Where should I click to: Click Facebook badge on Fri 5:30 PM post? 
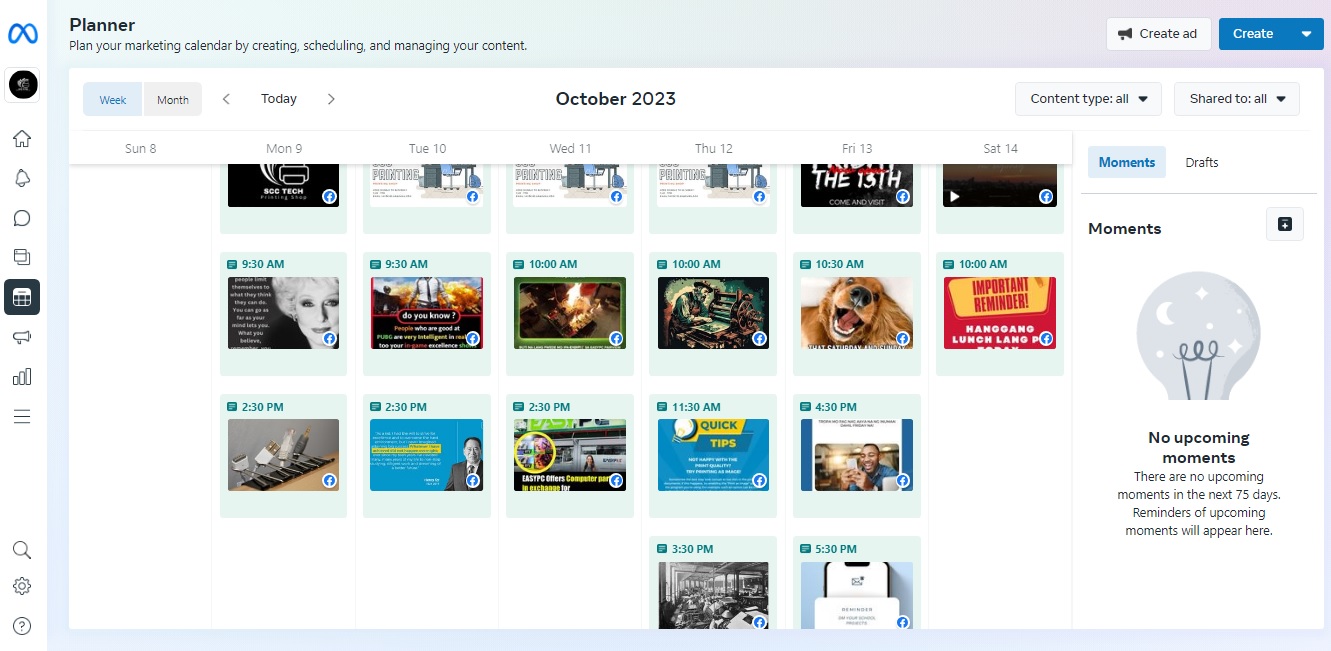(903, 622)
